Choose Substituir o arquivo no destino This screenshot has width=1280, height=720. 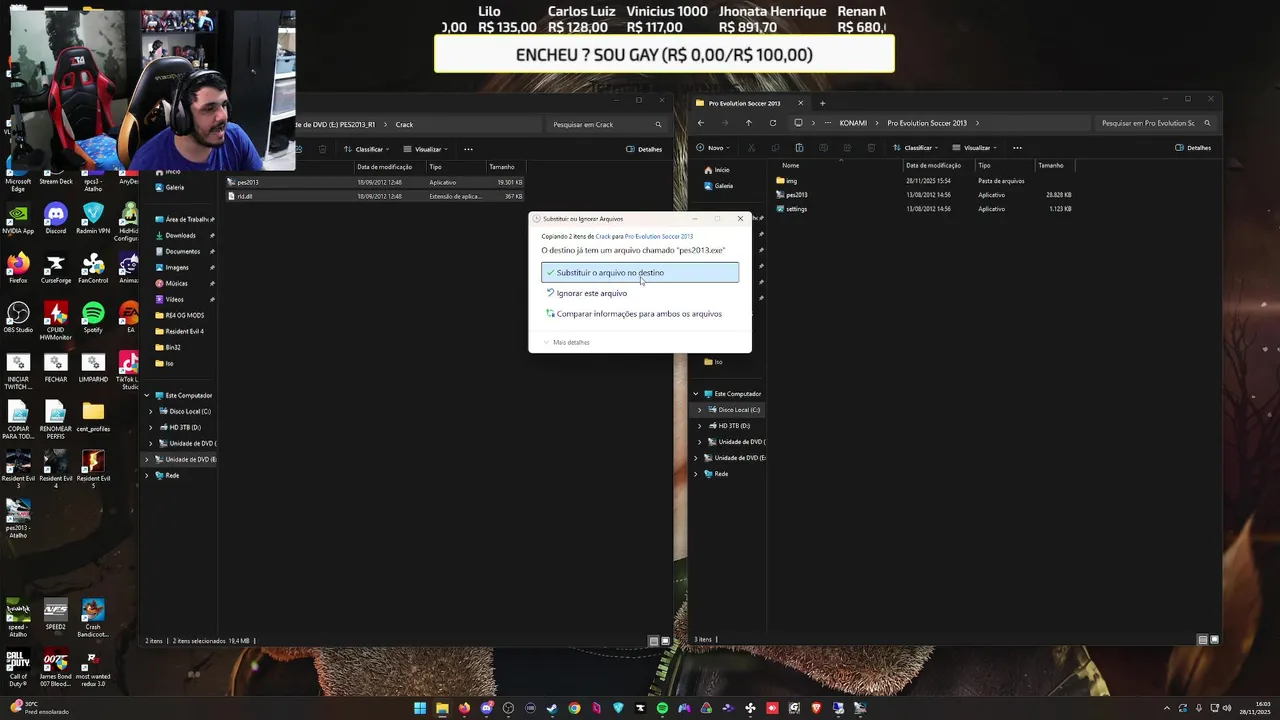(640, 272)
